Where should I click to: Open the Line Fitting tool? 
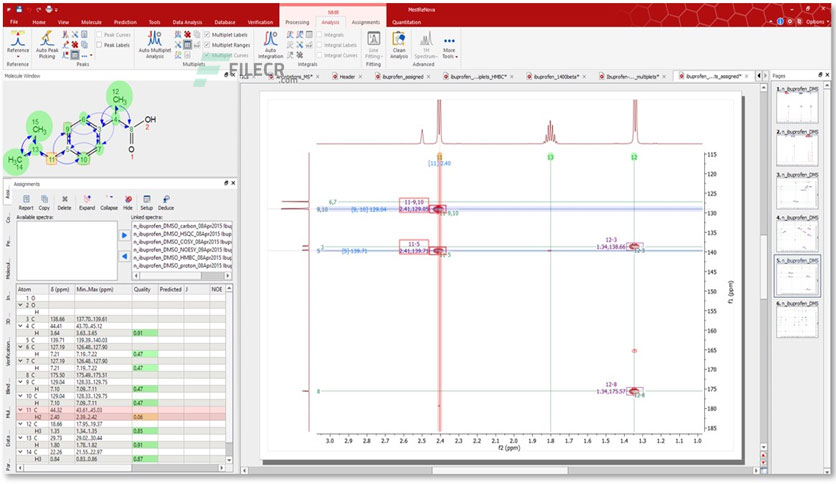point(373,44)
